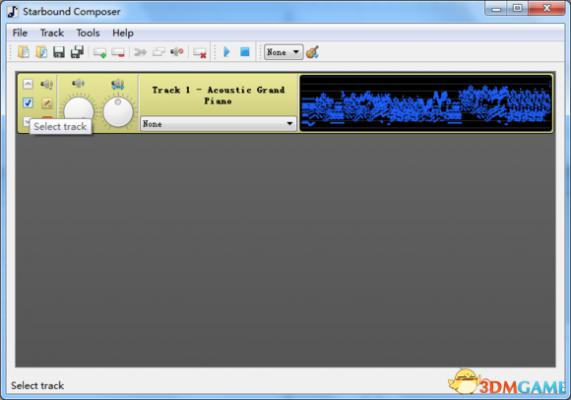Viewport: 571px width, 400px height.
Task: Delete using the red X track icon
Action: tap(200, 52)
